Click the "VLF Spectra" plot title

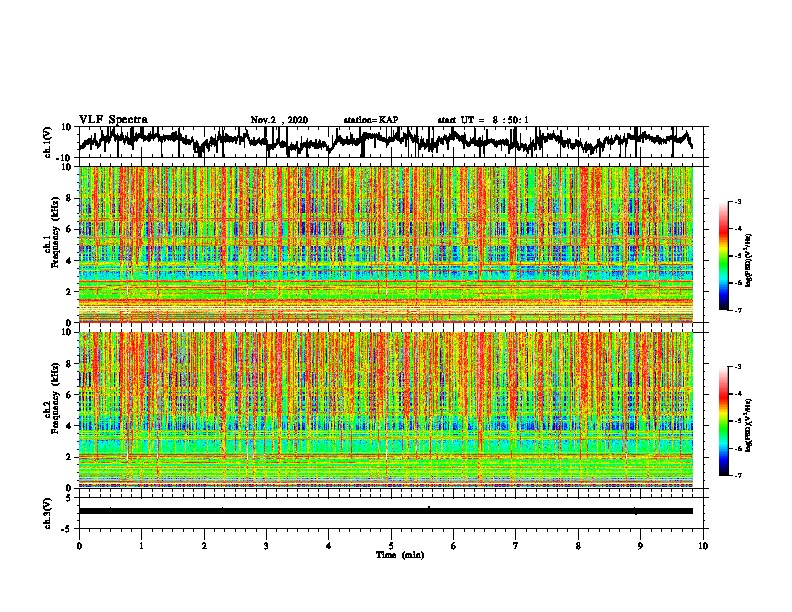[x=113, y=120]
